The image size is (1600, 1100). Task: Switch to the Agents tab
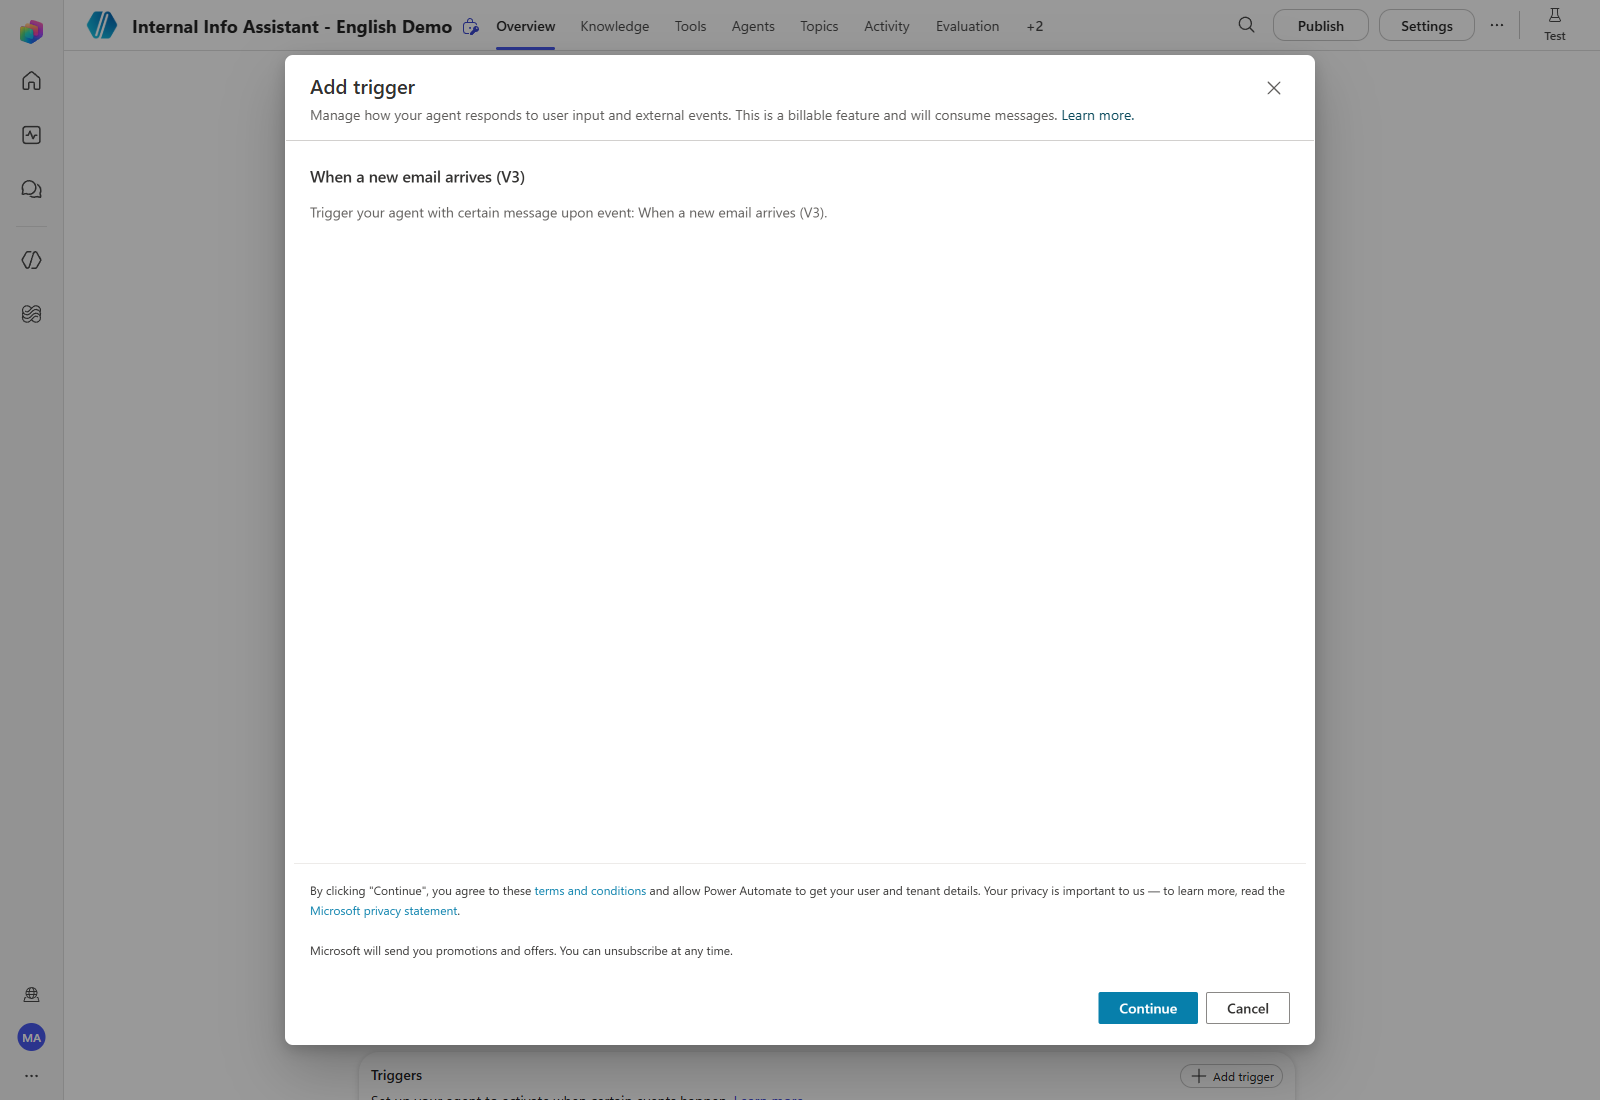(x=753, y=26)
